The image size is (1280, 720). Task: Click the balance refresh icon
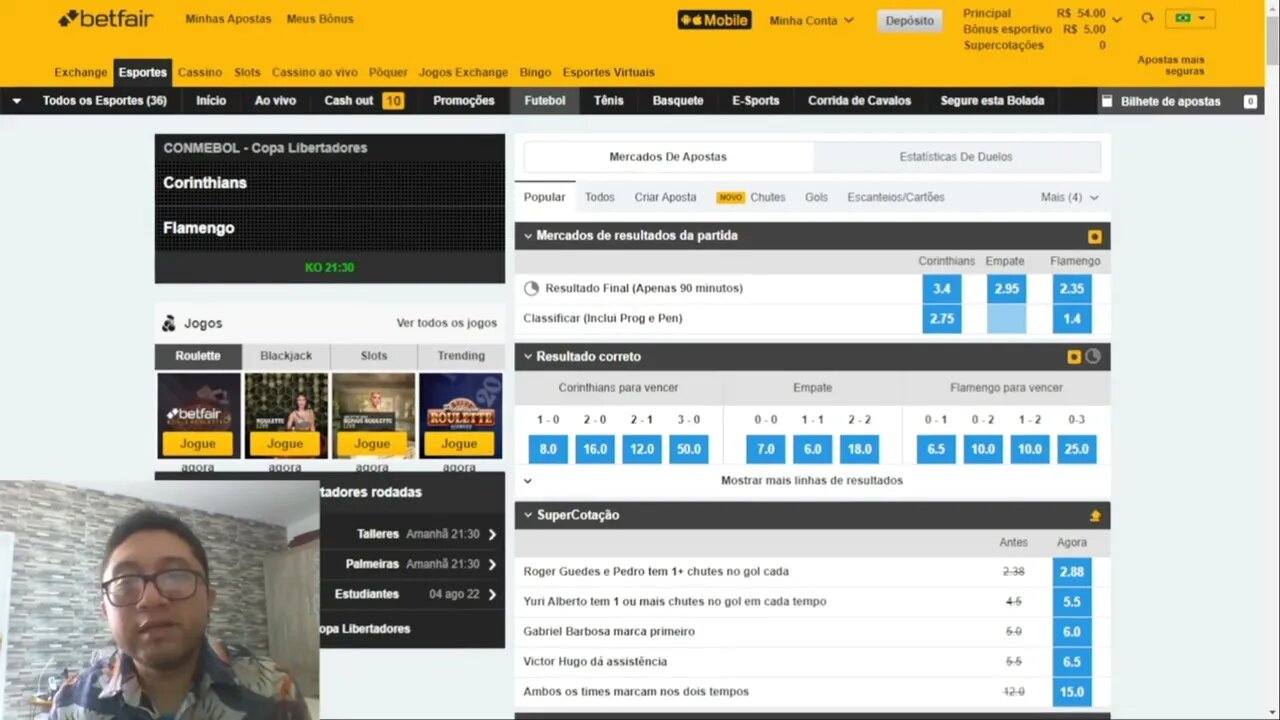pos(1147,18)
